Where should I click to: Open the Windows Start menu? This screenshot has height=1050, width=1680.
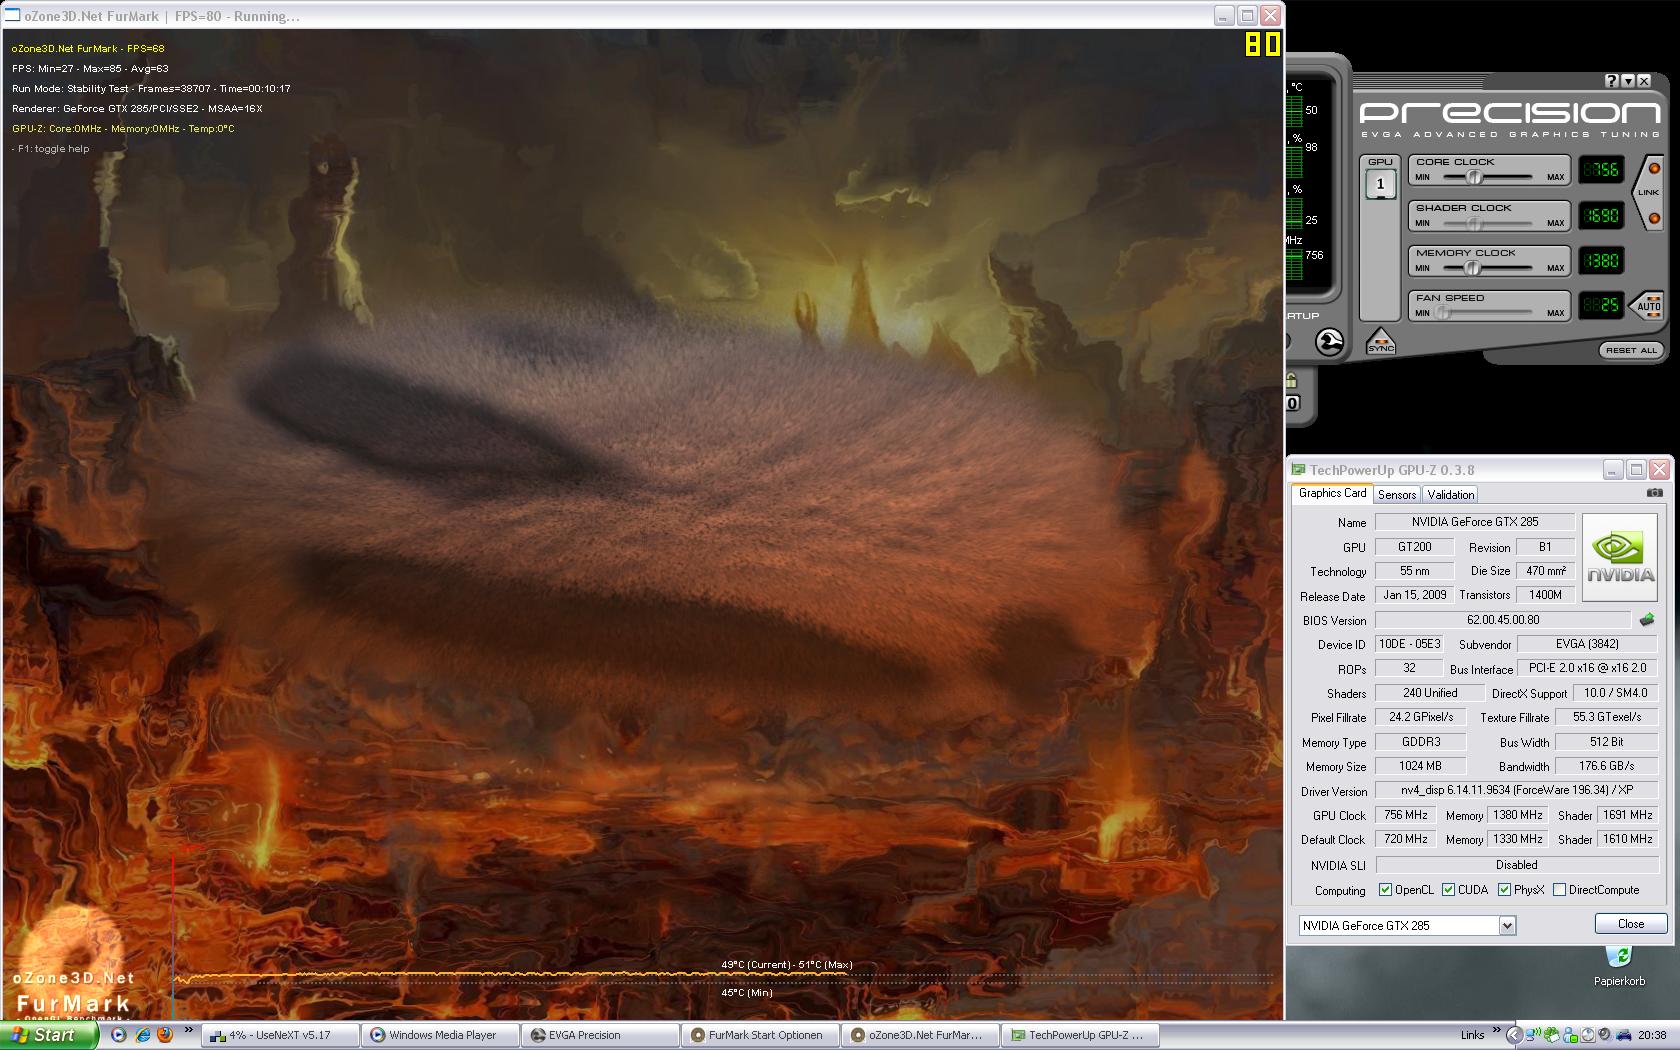[49, 1035]
